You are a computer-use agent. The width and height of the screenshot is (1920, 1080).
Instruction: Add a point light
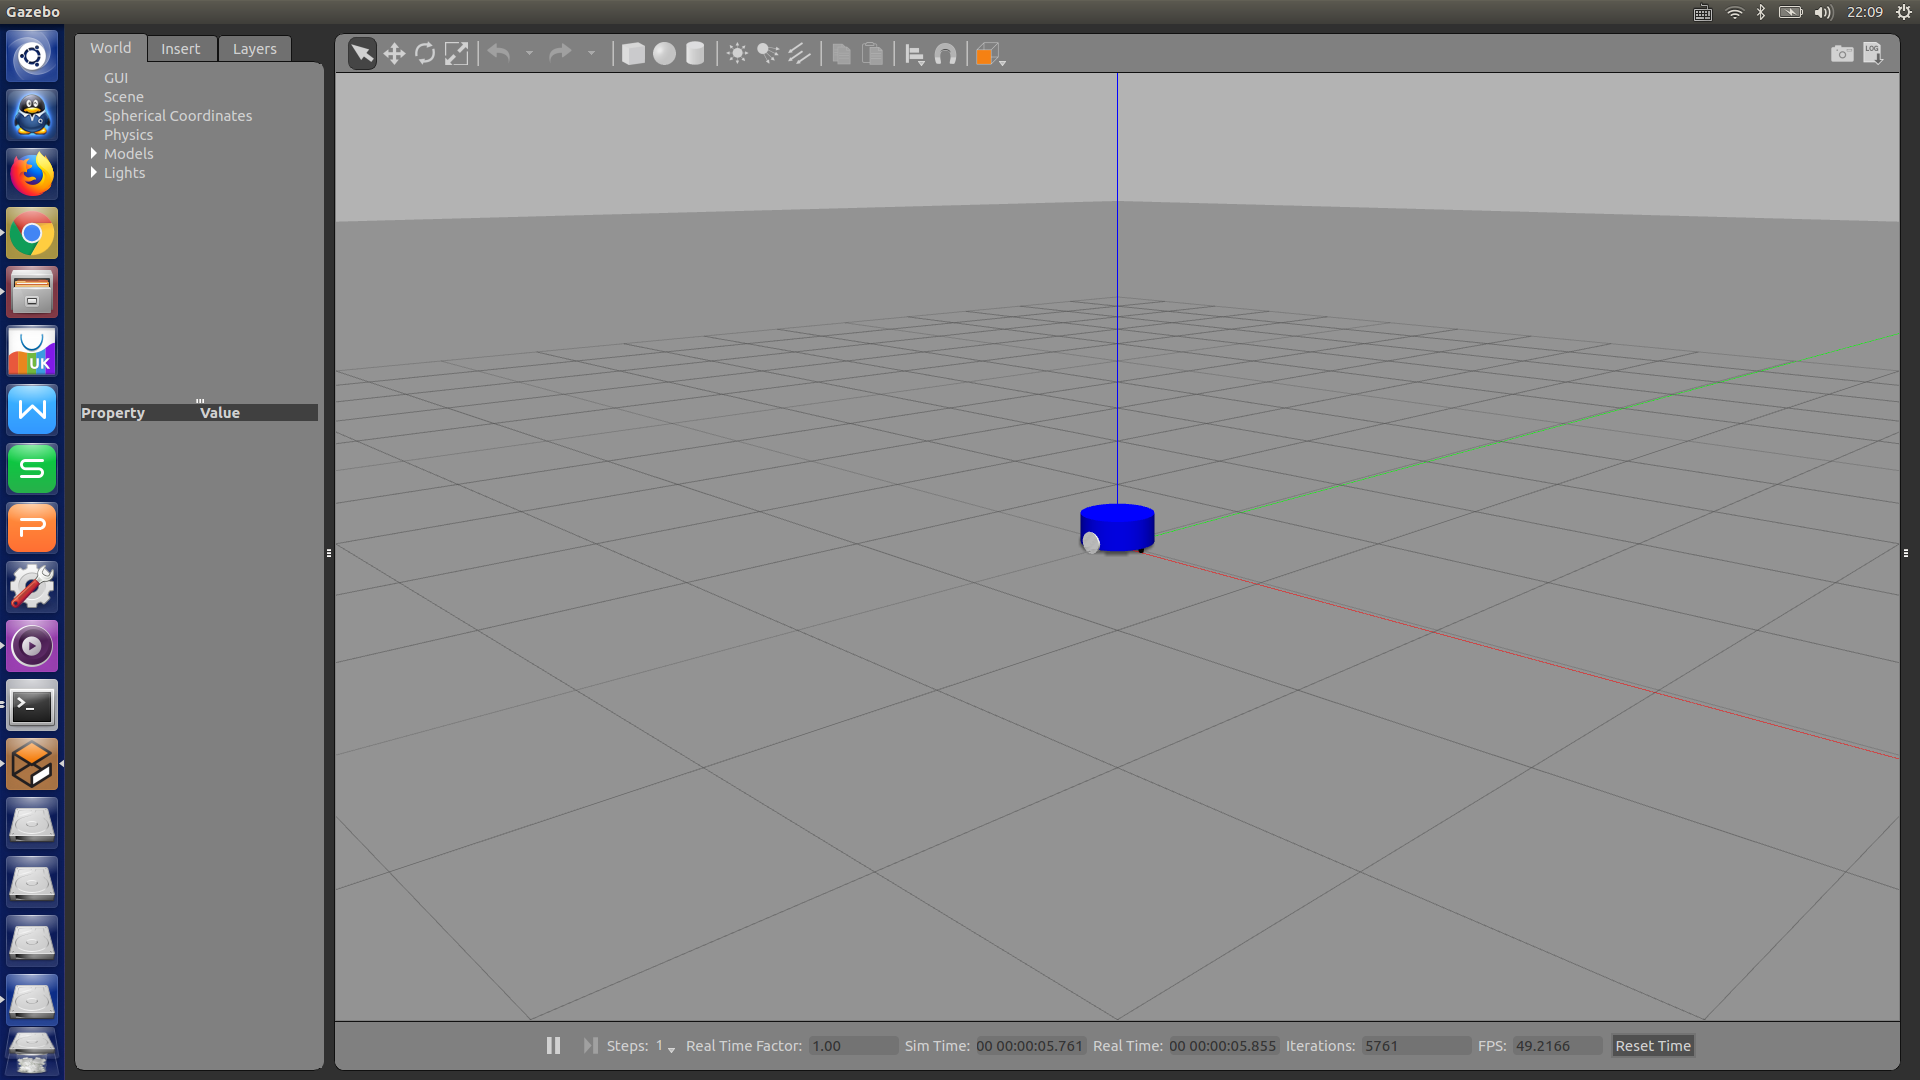coord(737,54)
